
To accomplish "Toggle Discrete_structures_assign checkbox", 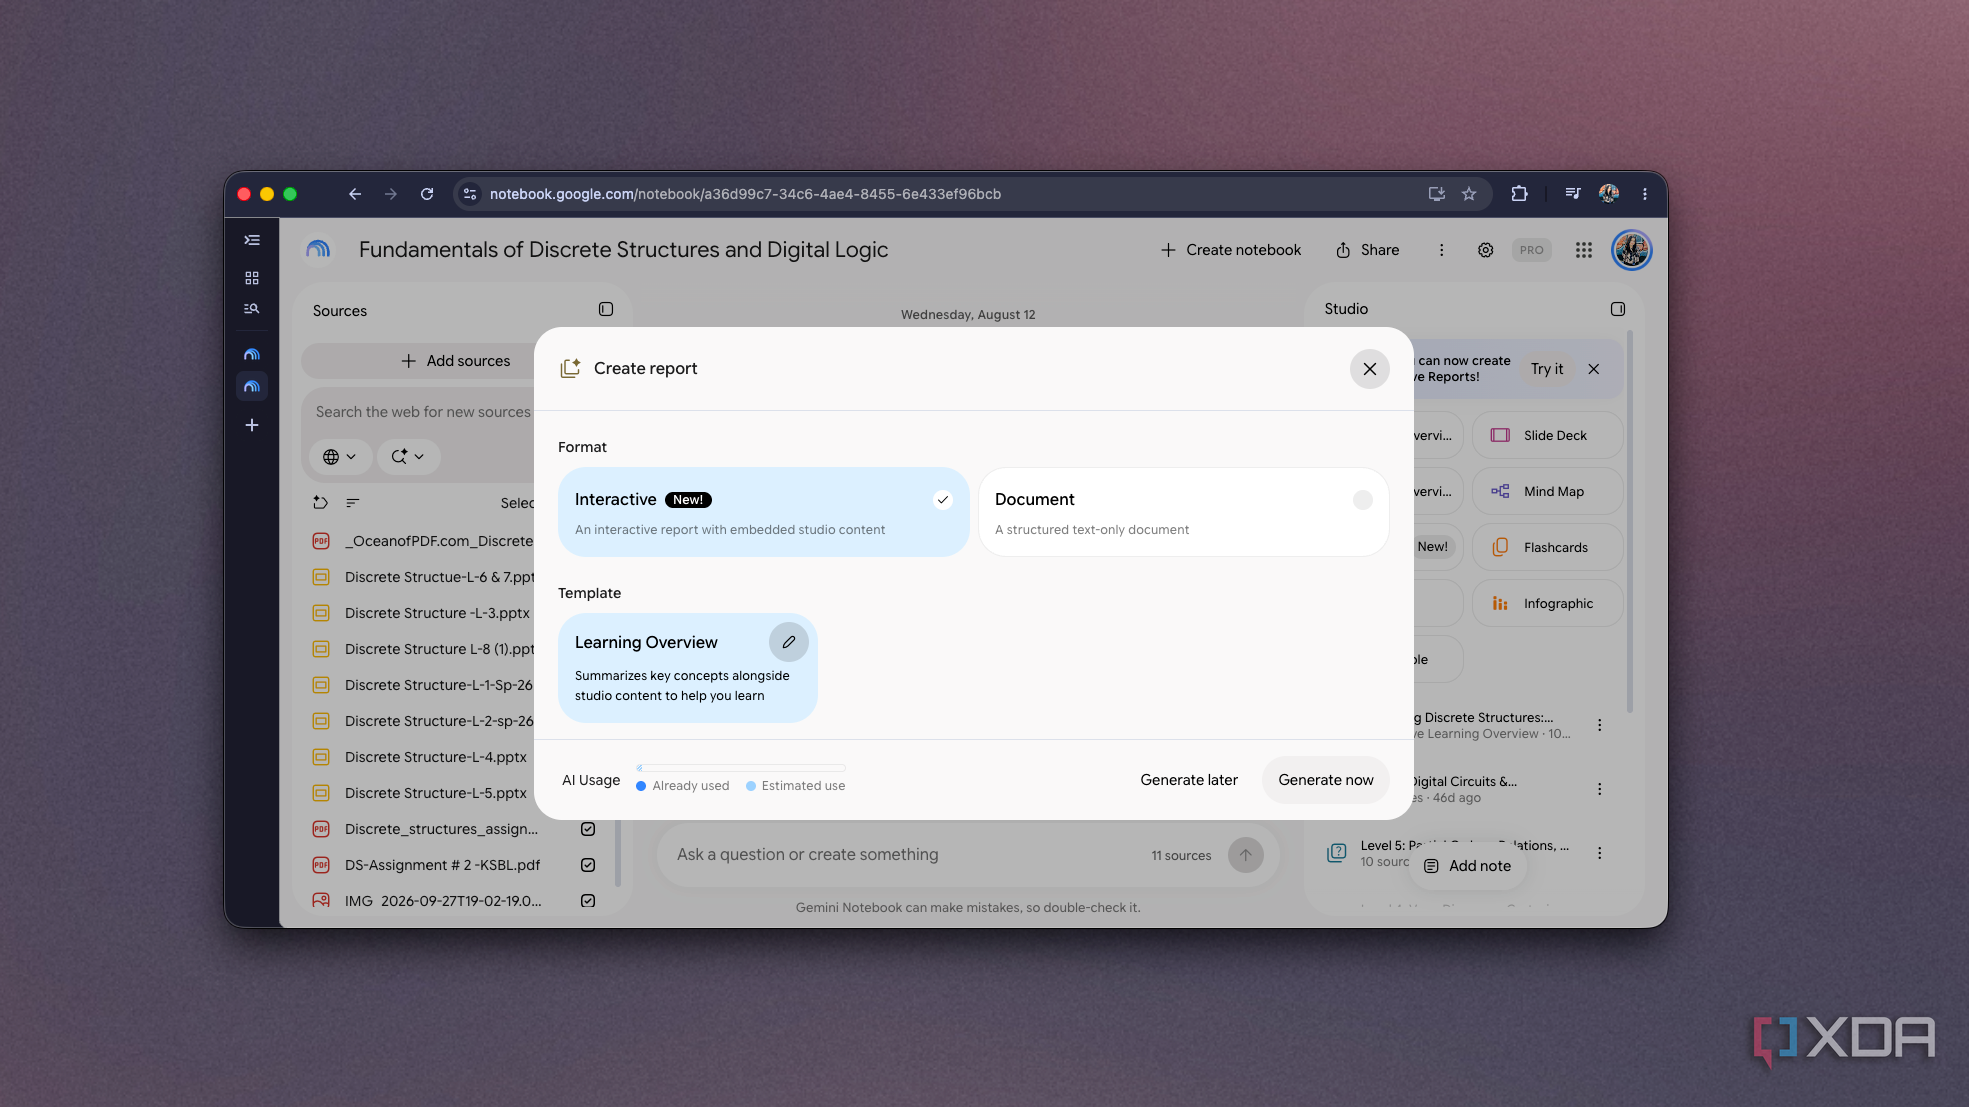I will (588, 829).
